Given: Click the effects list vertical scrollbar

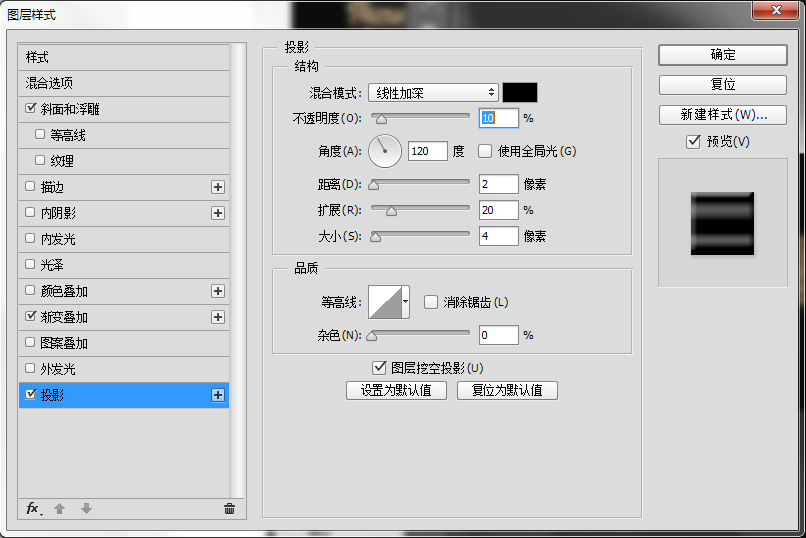Looking at the screenshot, I should (237, 271).
